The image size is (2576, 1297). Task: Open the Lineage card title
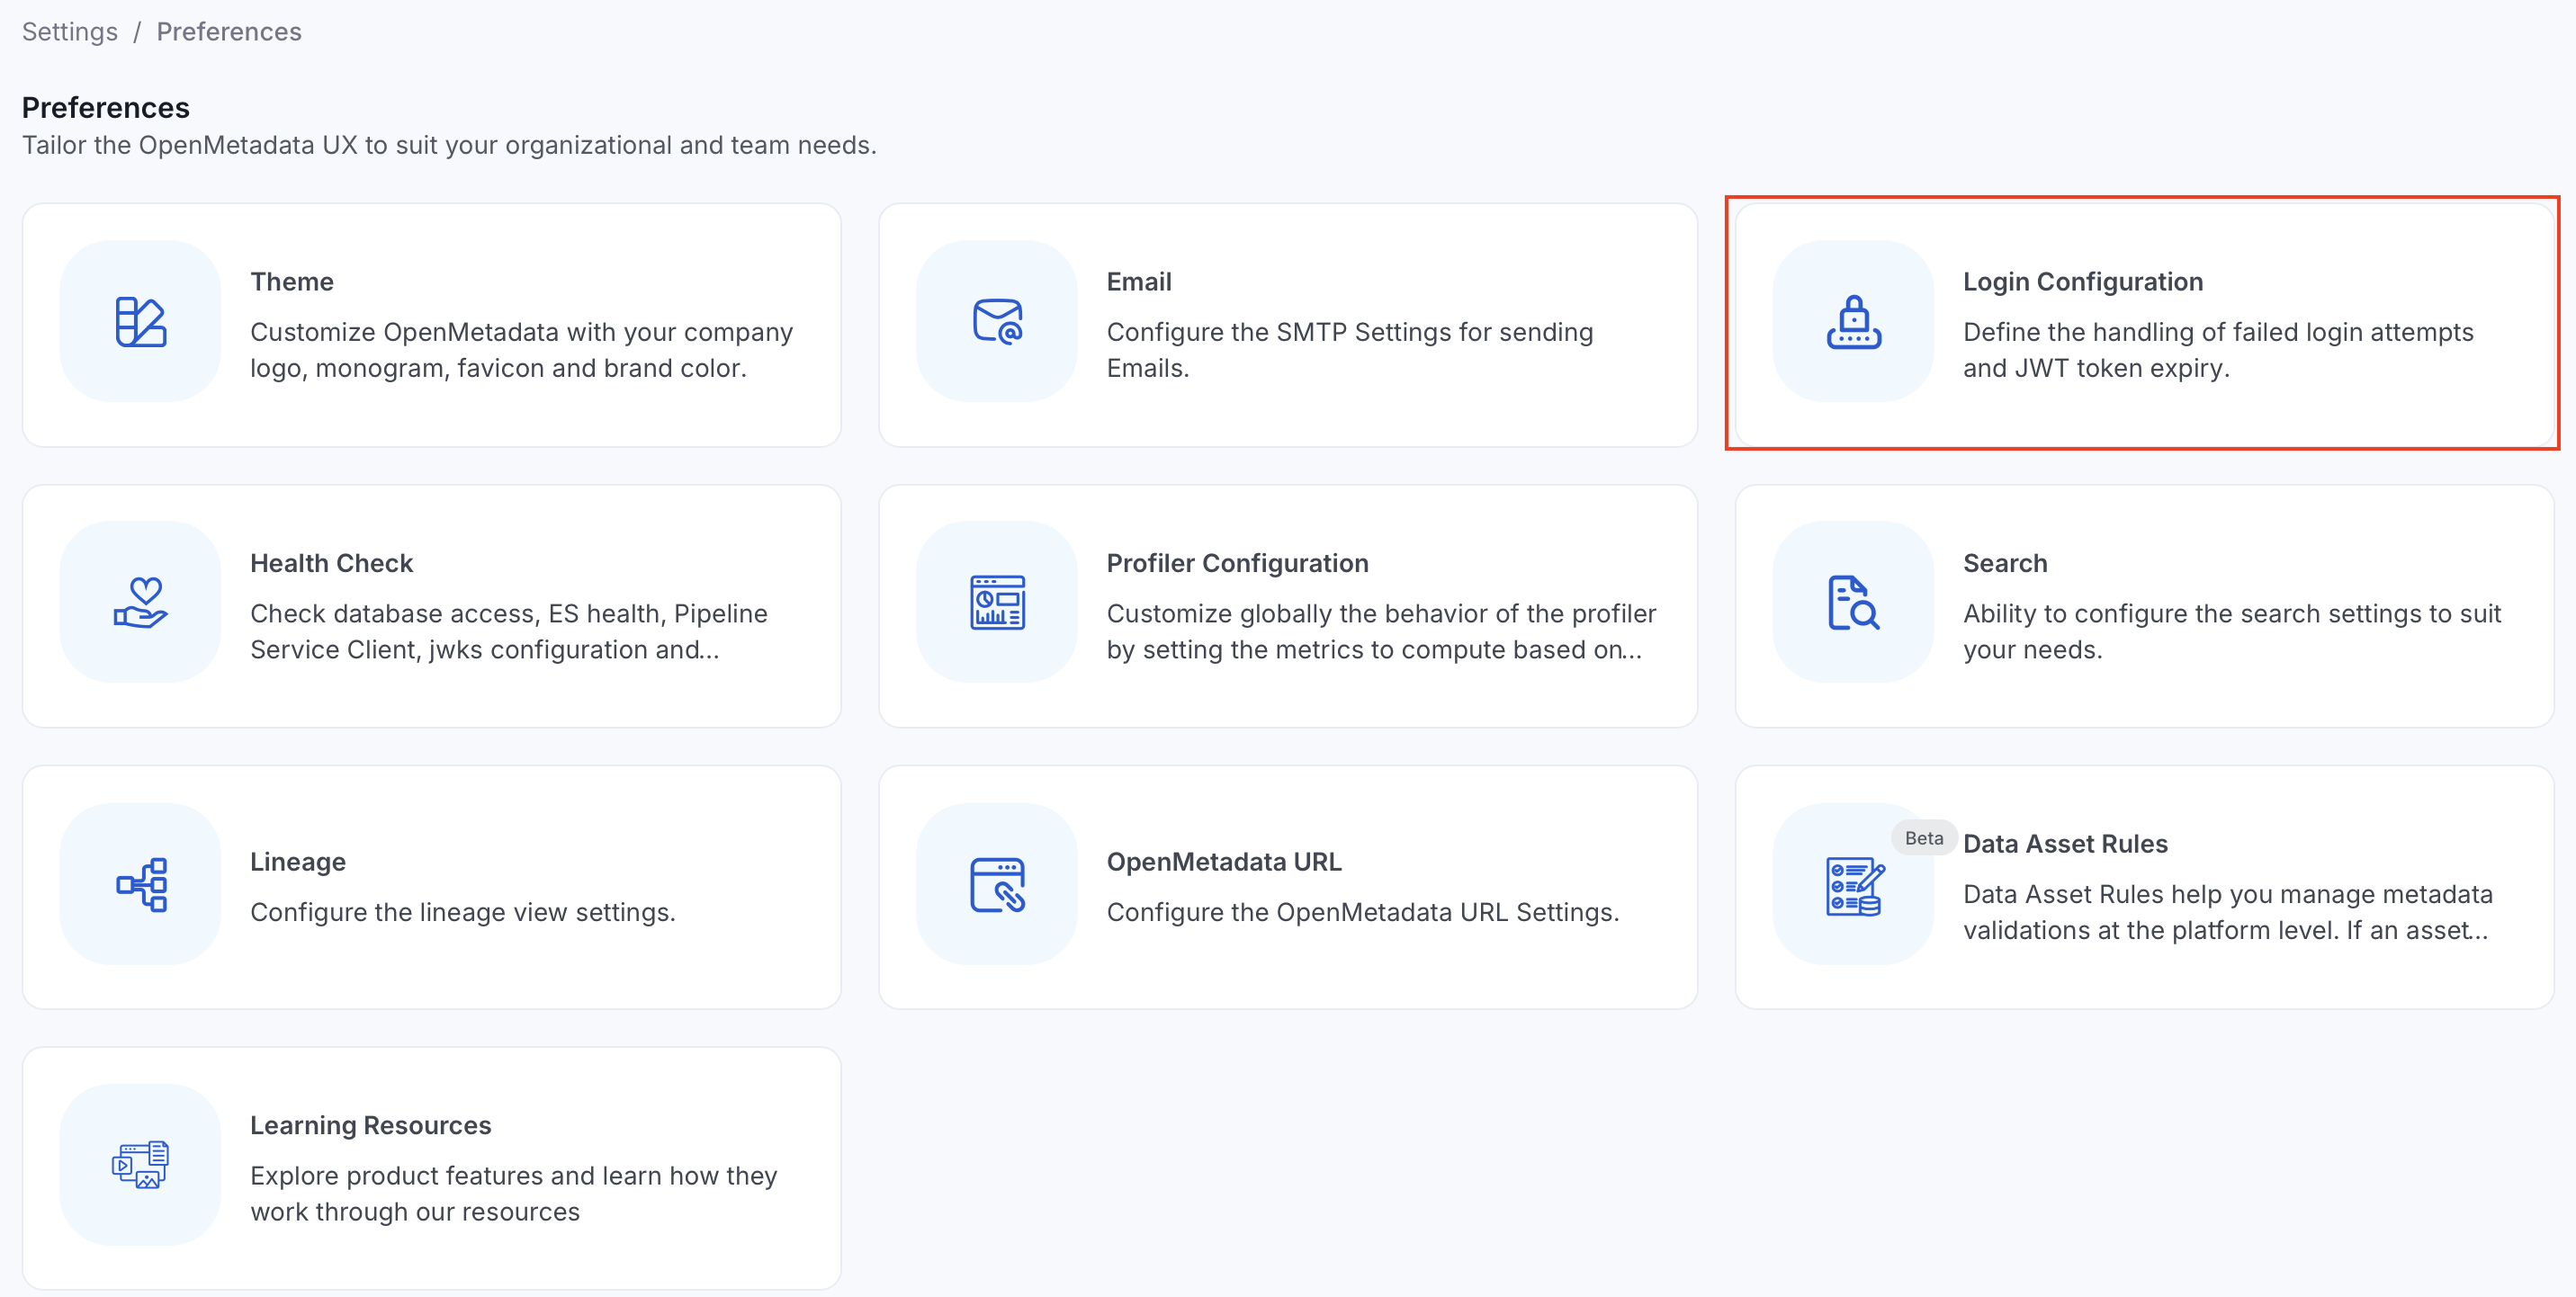(x=298, y=862)
